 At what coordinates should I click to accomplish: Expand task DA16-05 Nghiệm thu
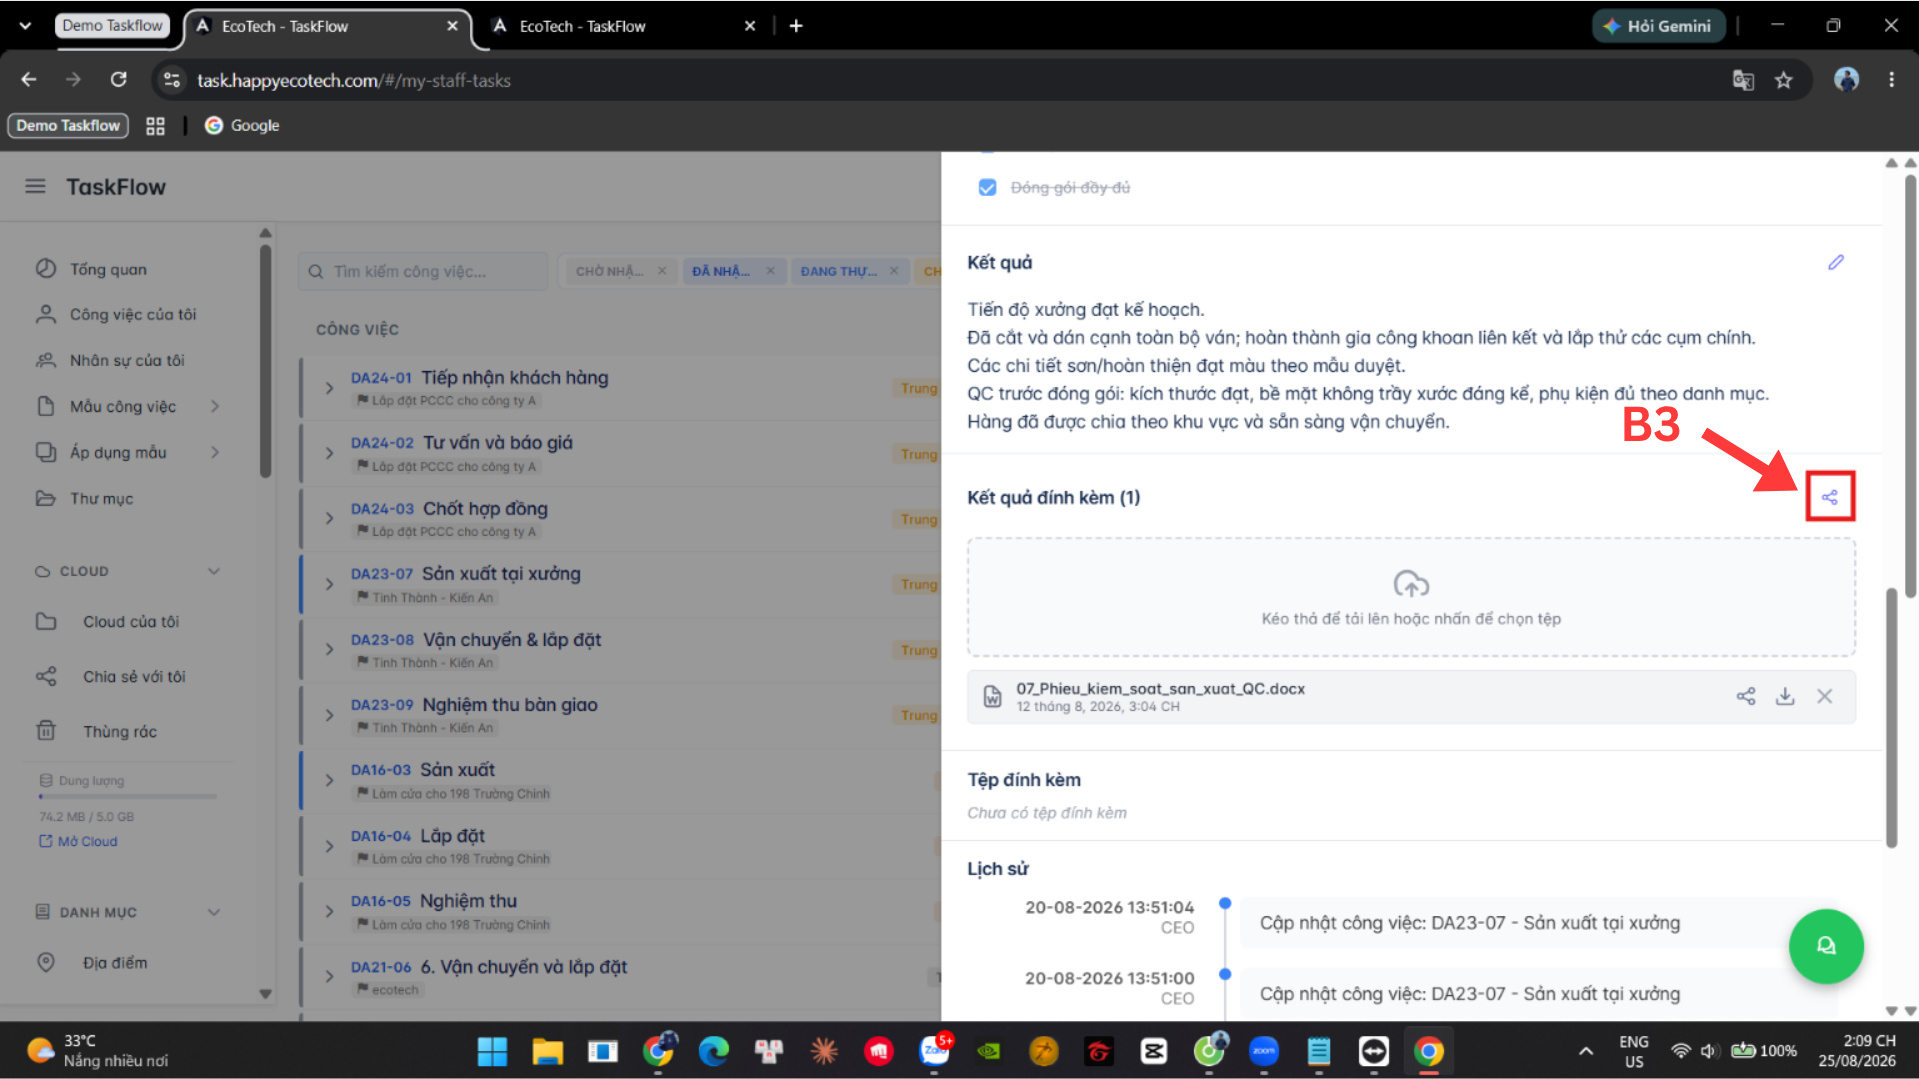[x=329, y=911]
